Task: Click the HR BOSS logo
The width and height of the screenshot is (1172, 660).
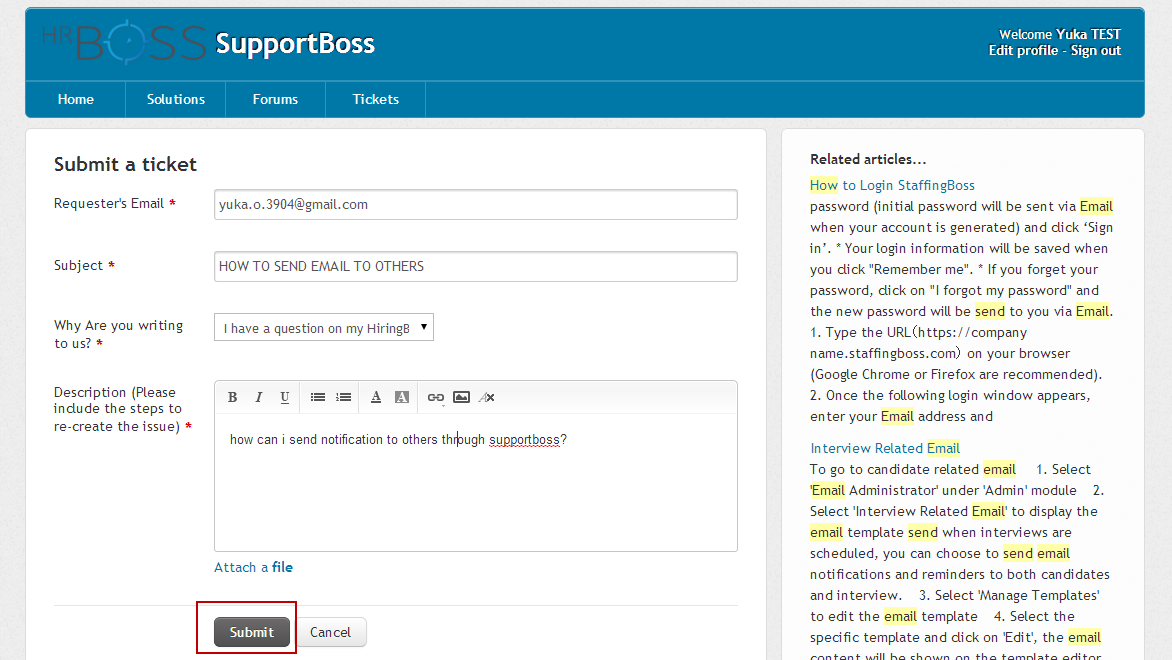Action: click(124, 43)
